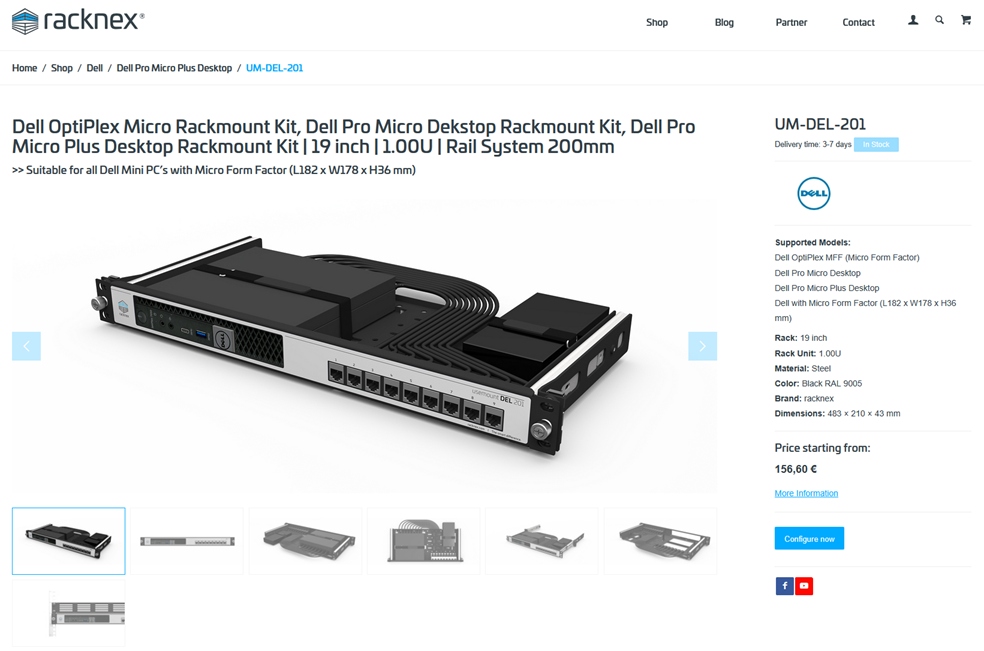
Task: Follow the More Information link
Action: tap(806, 493)
